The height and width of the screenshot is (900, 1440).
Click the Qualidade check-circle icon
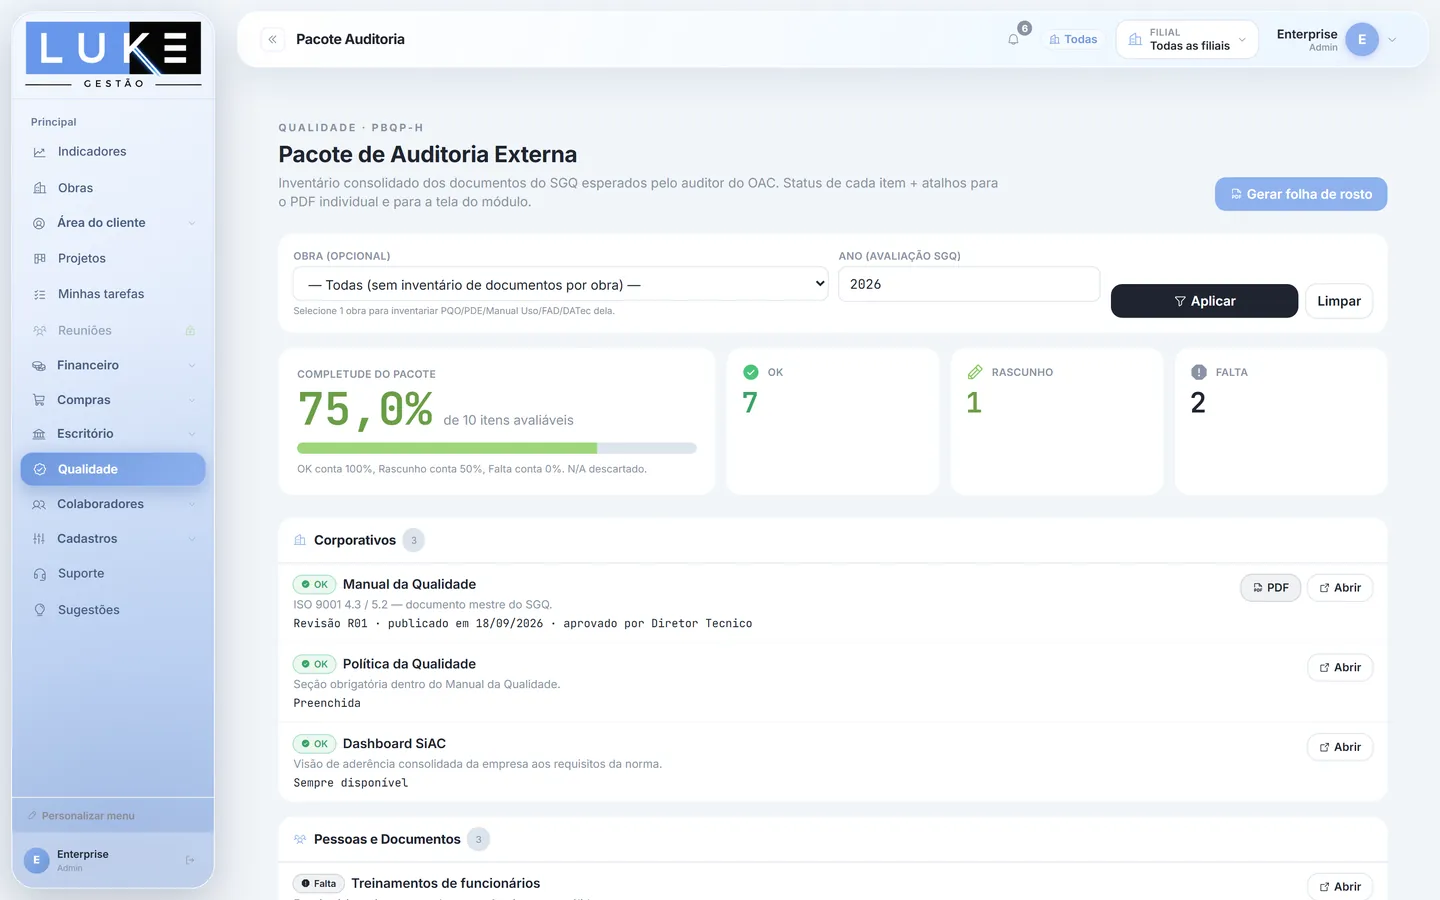tap(40, 469)
